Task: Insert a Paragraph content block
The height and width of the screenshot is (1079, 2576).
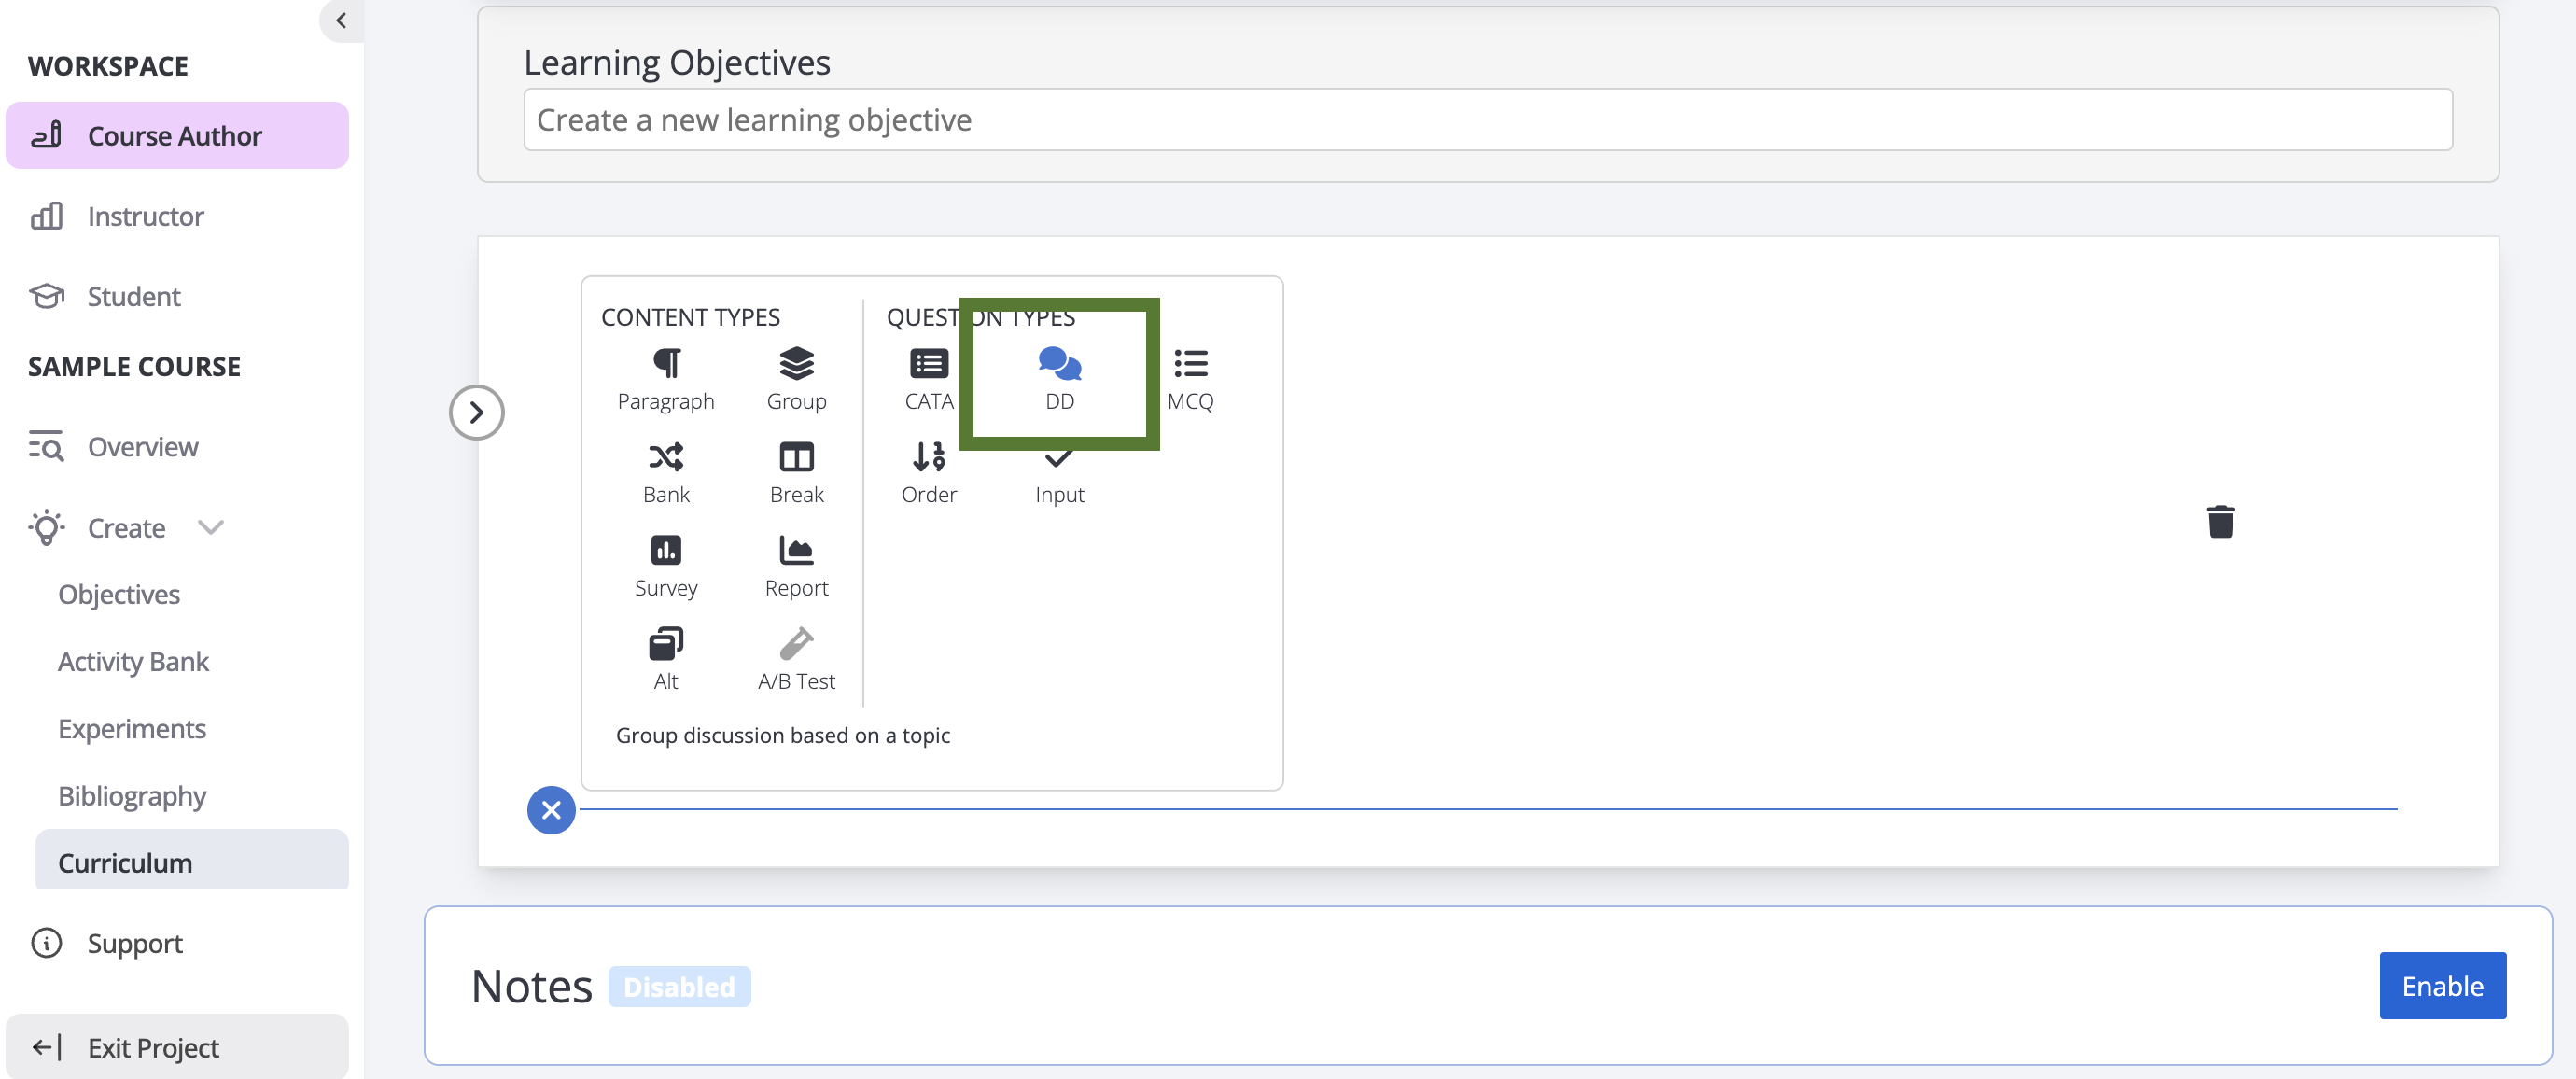Action: coord(666,378)
